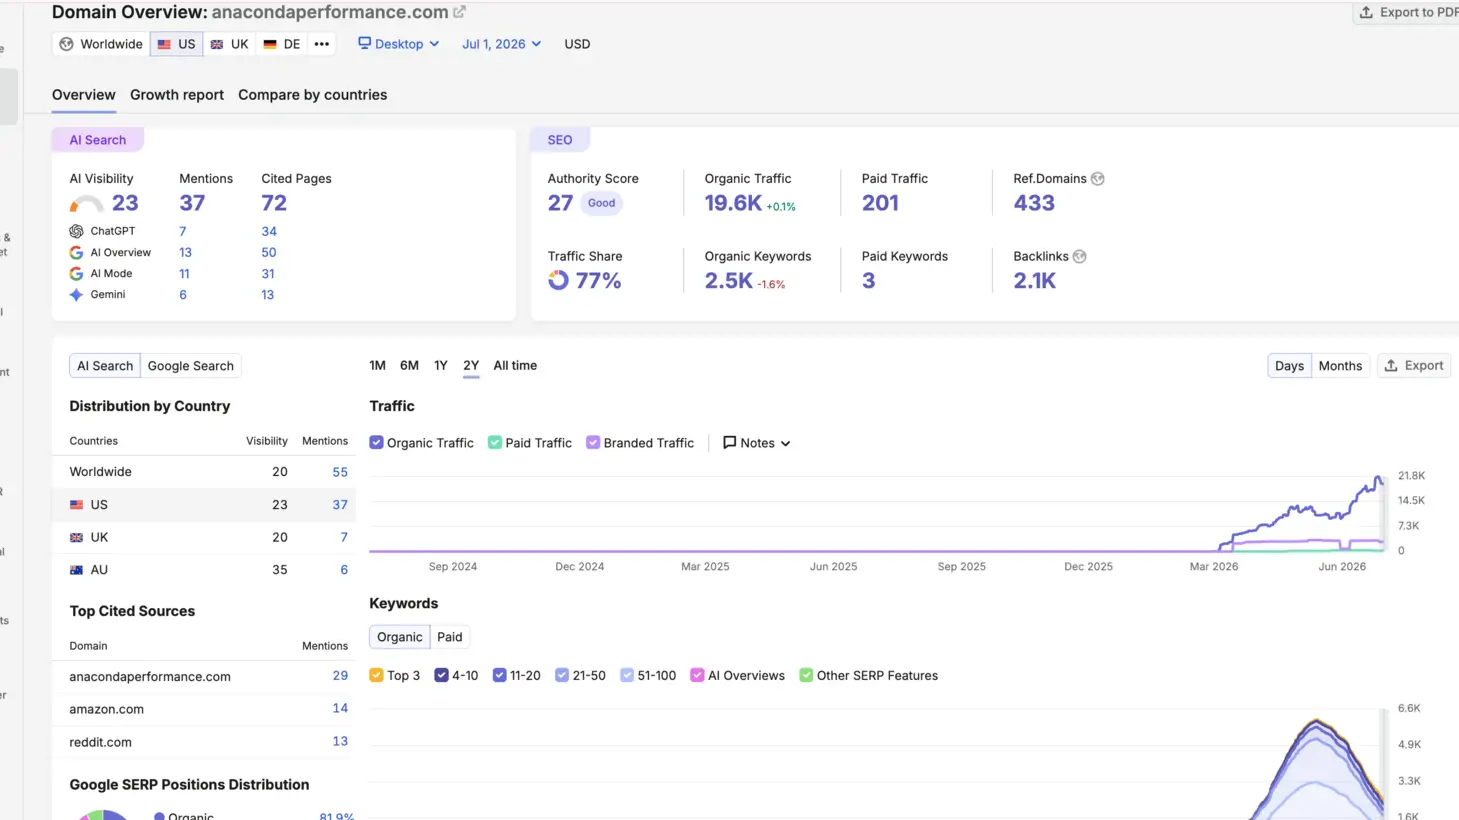1459x820 pixels.
Task: Click the info icon next to Backlinks
Action: click(1080, 257)
